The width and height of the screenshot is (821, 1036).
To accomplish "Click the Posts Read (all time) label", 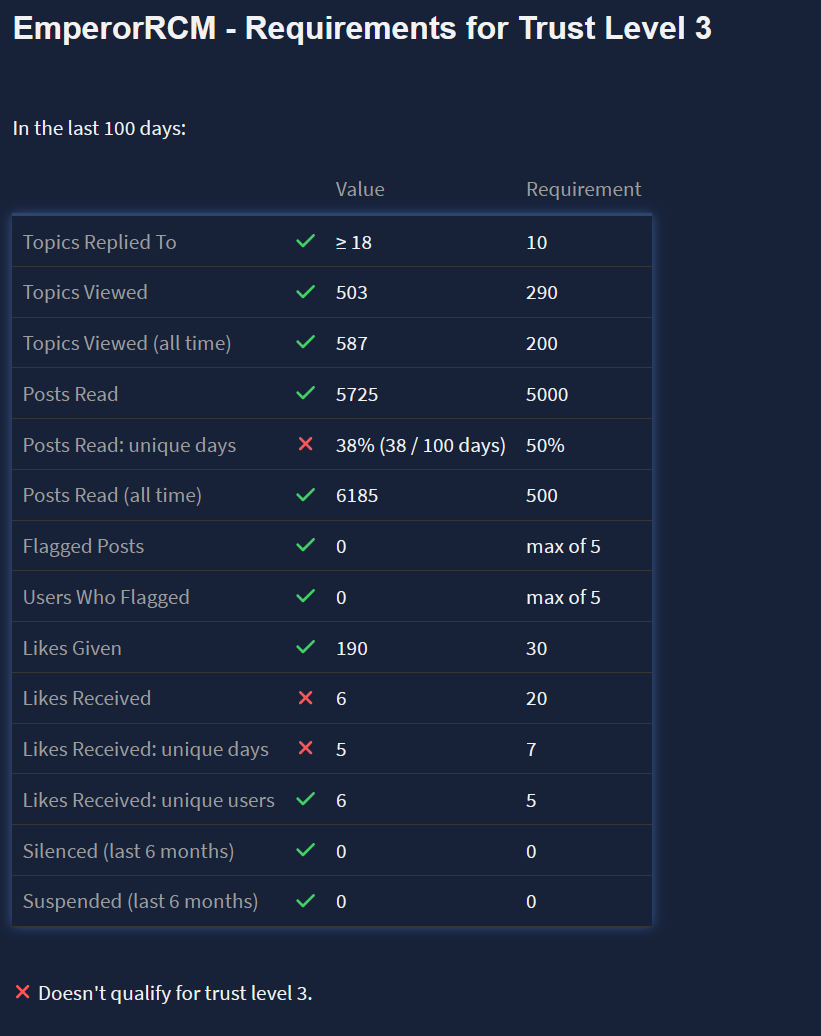I will coord(112,495).
